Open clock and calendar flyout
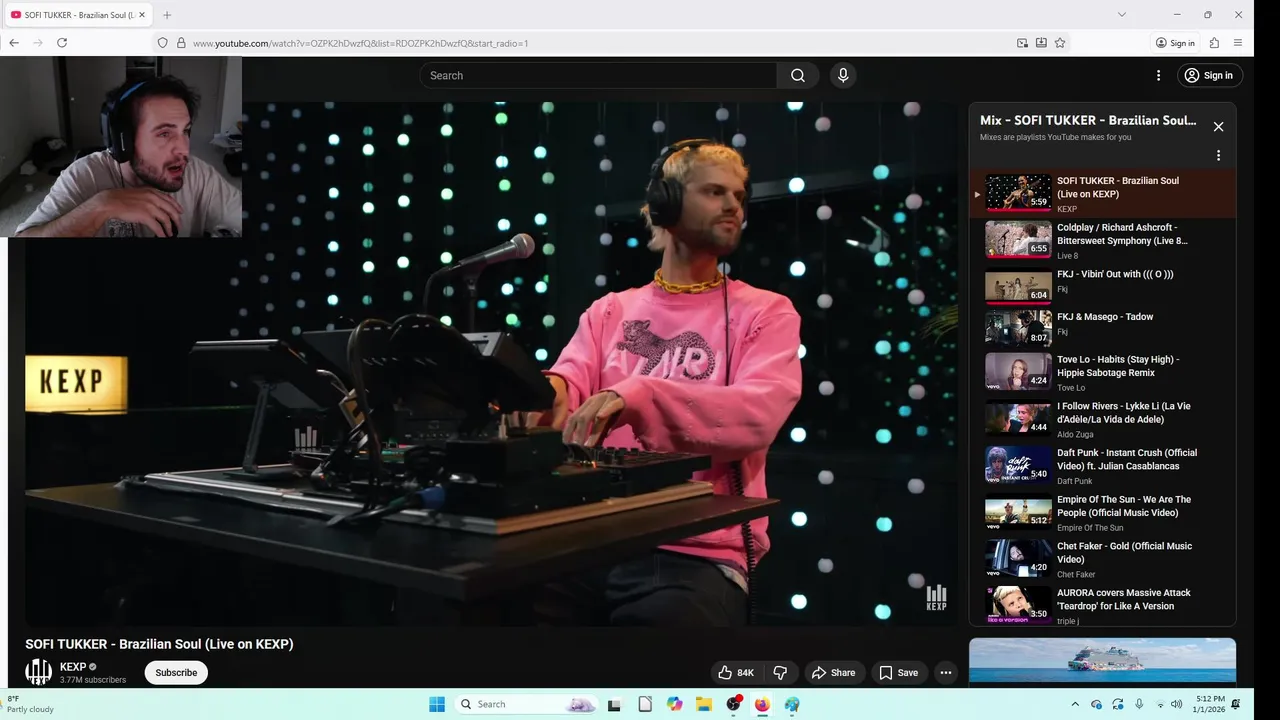Screen dimensions: 1280x720 pos(1210,704)
